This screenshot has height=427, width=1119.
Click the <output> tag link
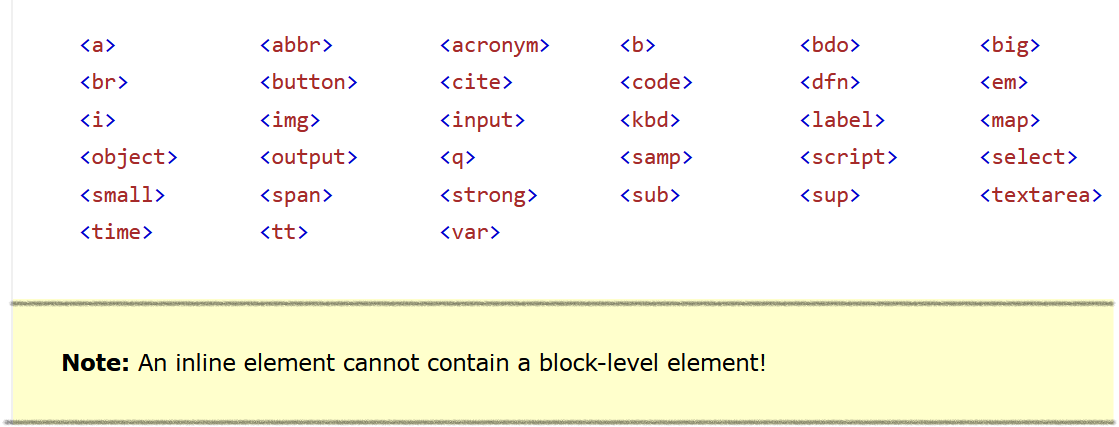tap(308, 158)
